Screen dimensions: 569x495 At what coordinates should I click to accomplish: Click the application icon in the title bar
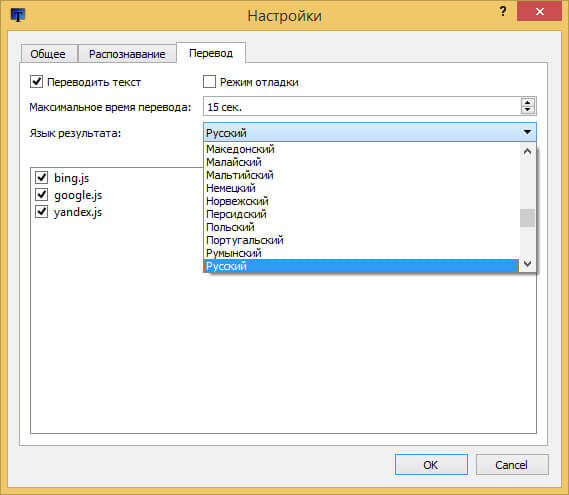17,15
